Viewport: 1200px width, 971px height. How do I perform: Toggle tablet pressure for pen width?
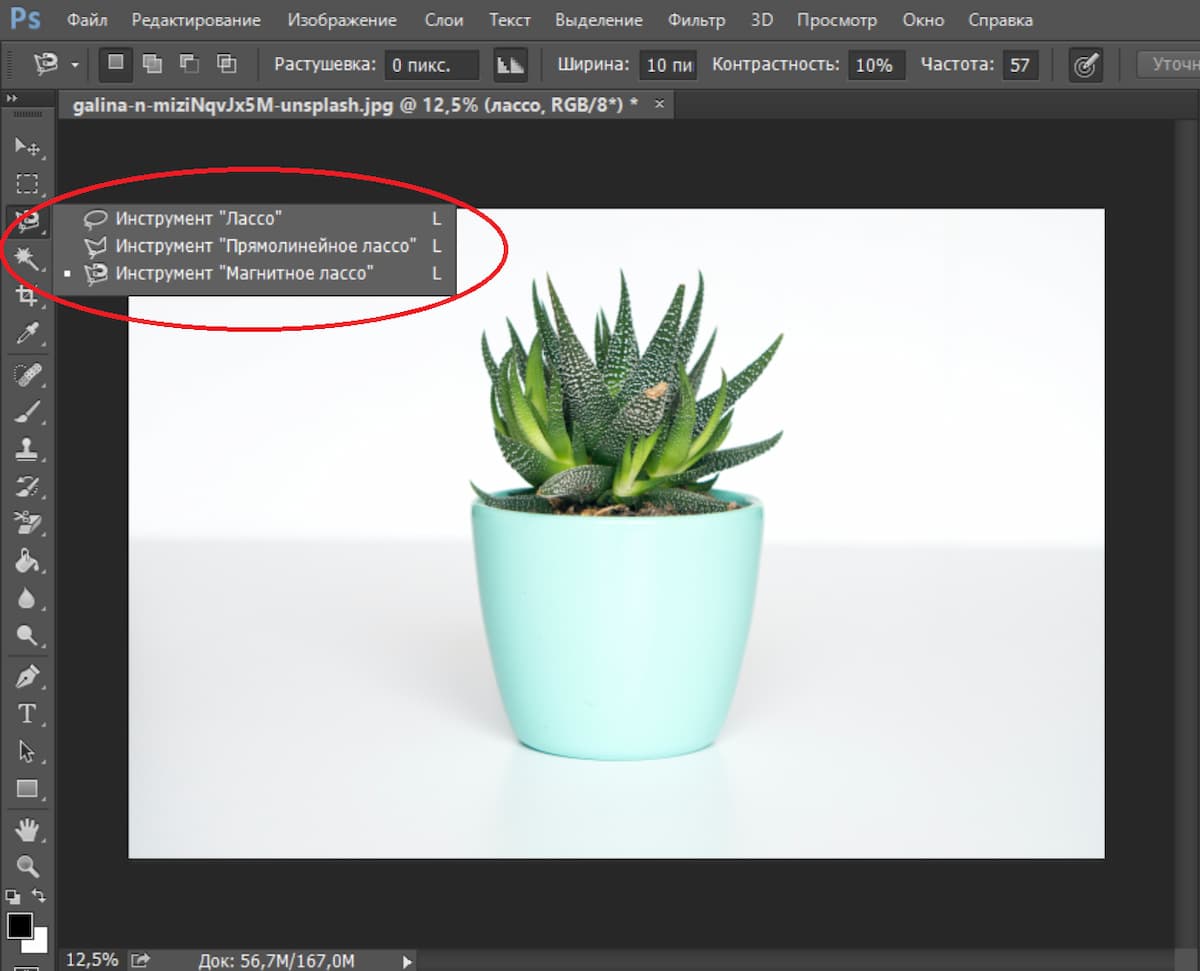(x=1084, y=65)
